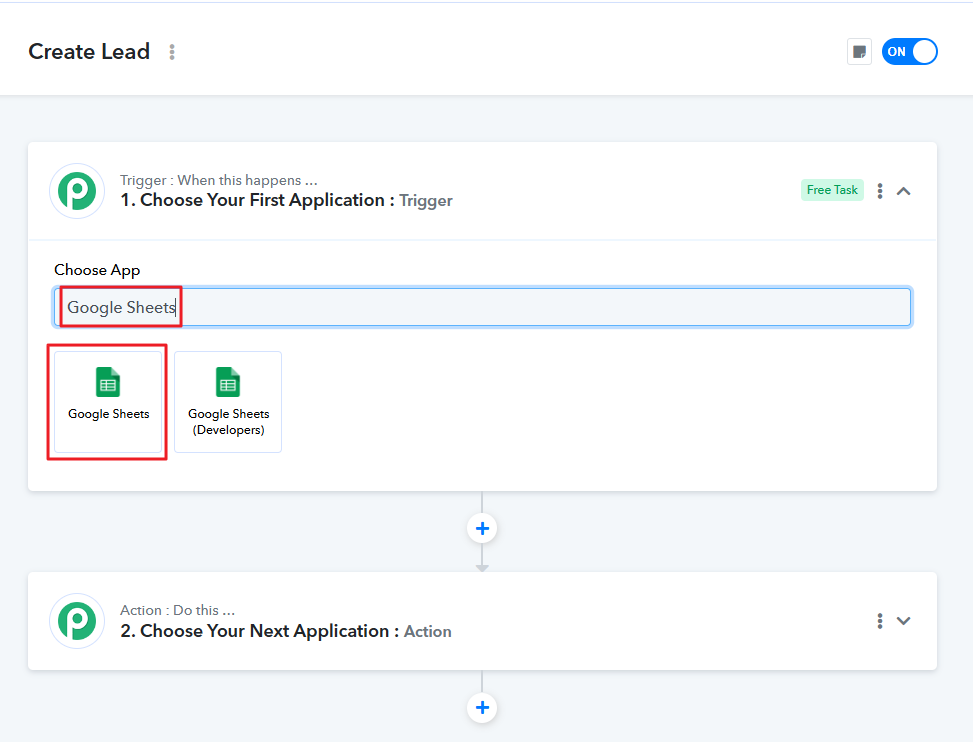Expand the Choose Your Next Application step
This screenshot has width=973, height=742.
(904, 621)
